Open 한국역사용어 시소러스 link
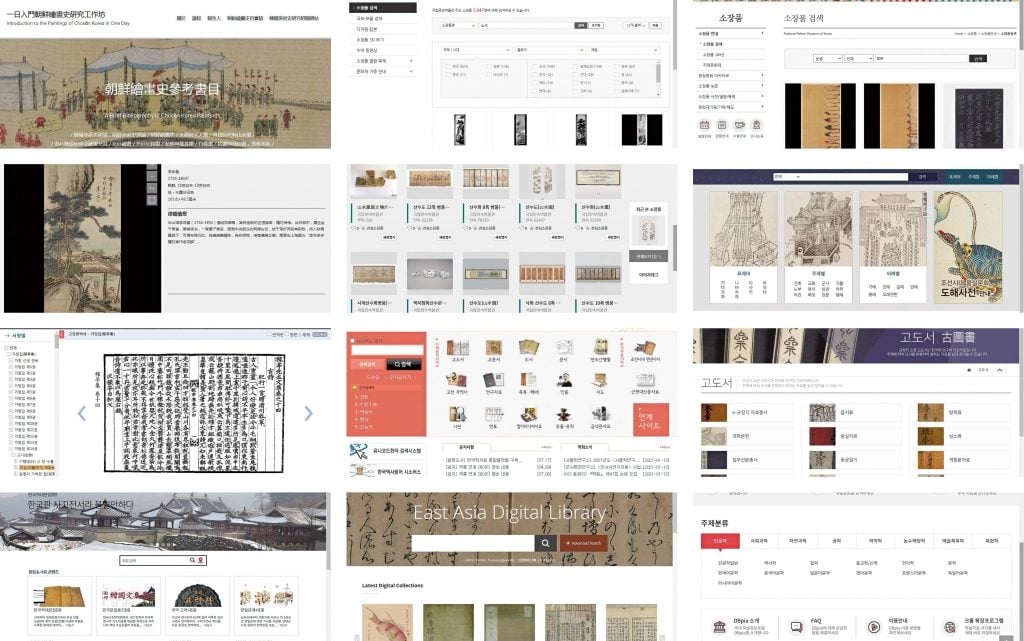The width and height of the screenshot is (1024, 641). pos(388,471)
